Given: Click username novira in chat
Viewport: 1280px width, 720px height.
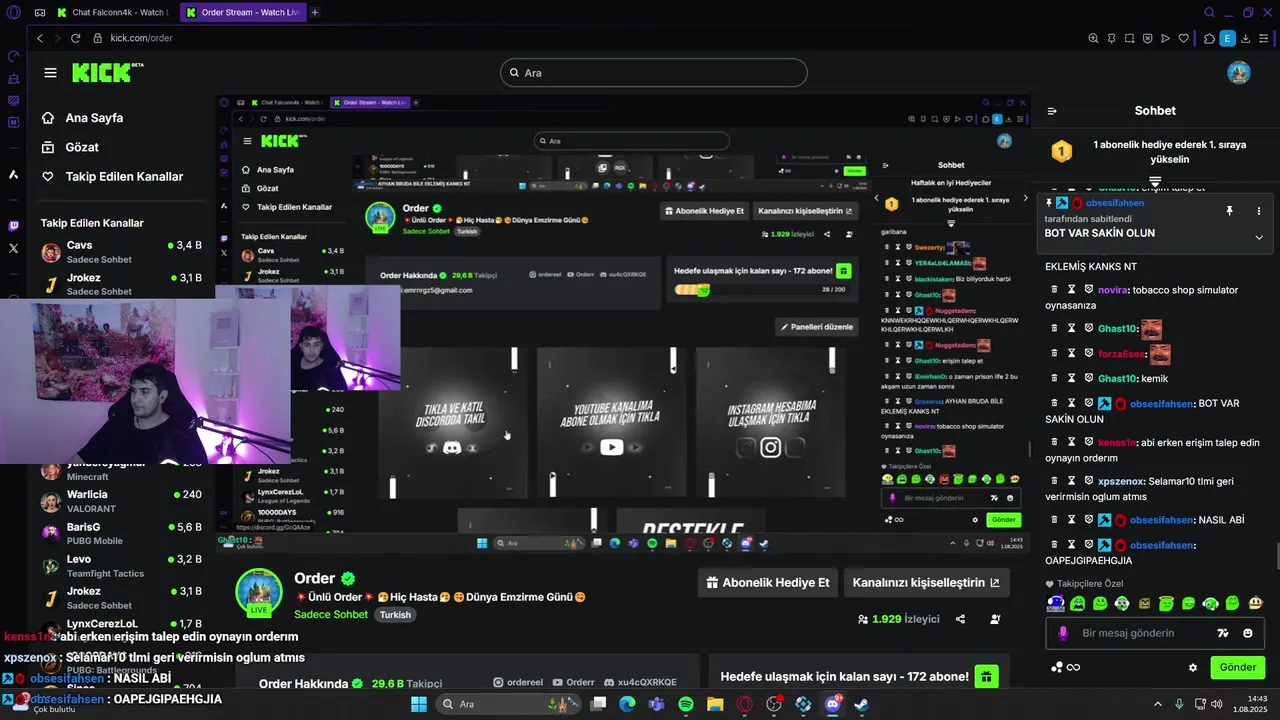Looking at the screenshot, I should pyautogui.click(x=1113, y=290).
